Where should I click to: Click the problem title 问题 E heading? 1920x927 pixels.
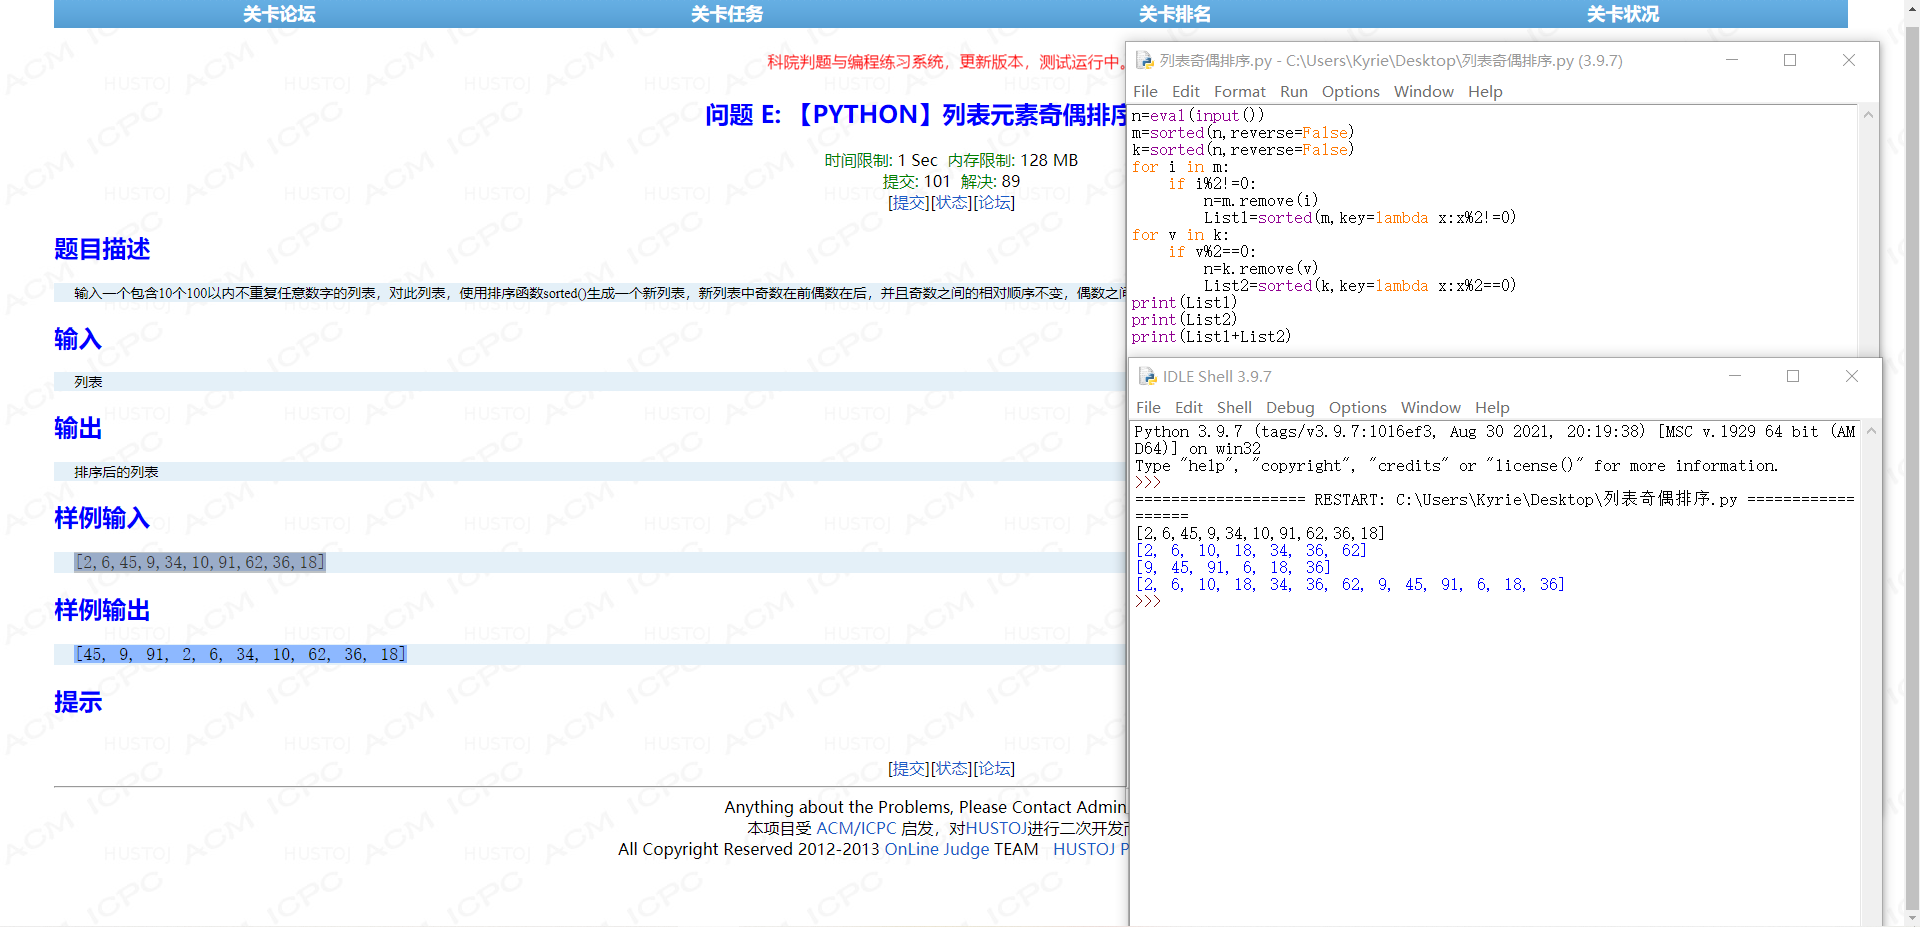pyautogui.click(x=916, y=115)
